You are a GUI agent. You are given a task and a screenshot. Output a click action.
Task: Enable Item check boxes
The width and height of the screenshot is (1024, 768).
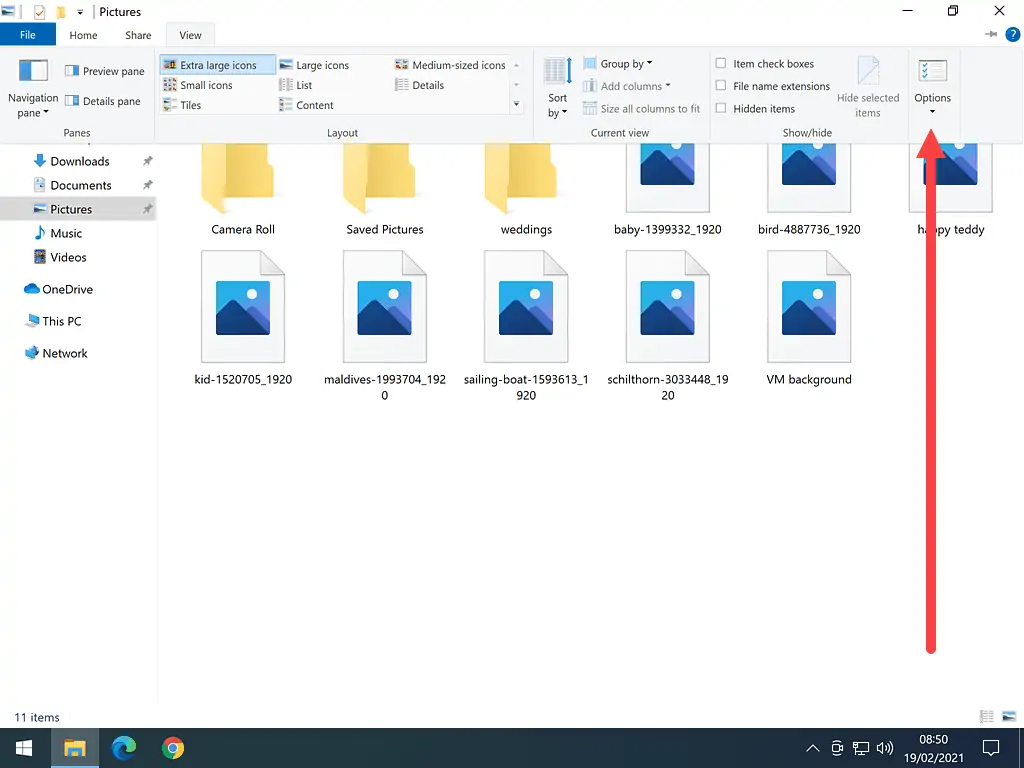pyautogui.click(x=721, y=64)
